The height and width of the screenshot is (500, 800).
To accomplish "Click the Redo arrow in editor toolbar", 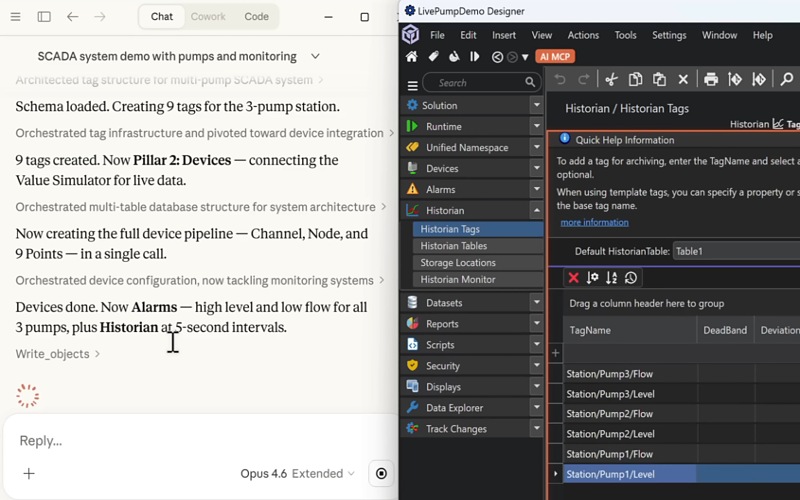I will tap(584, 80).
